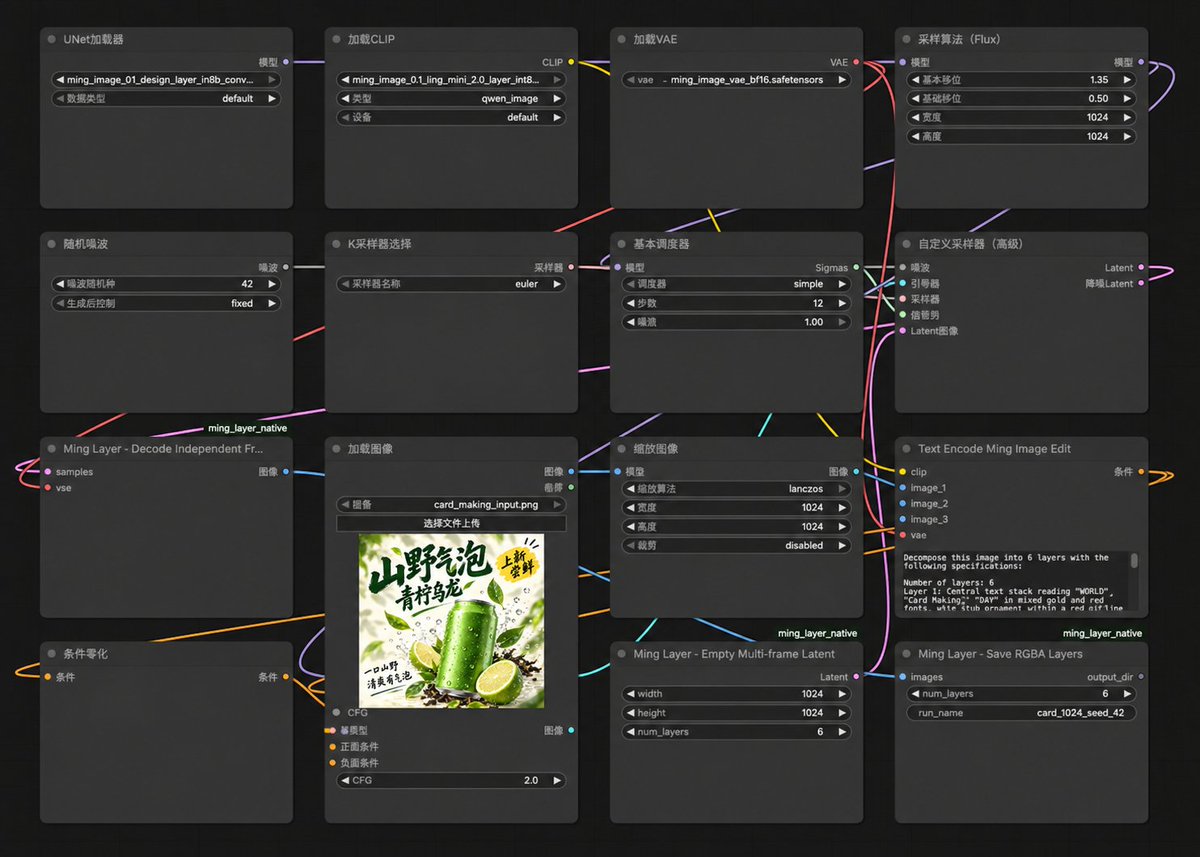Increase num_layers in Empty Multi-frame Latent node
This screenshot has width=1200, height=857.
click(x=843, y=732)
